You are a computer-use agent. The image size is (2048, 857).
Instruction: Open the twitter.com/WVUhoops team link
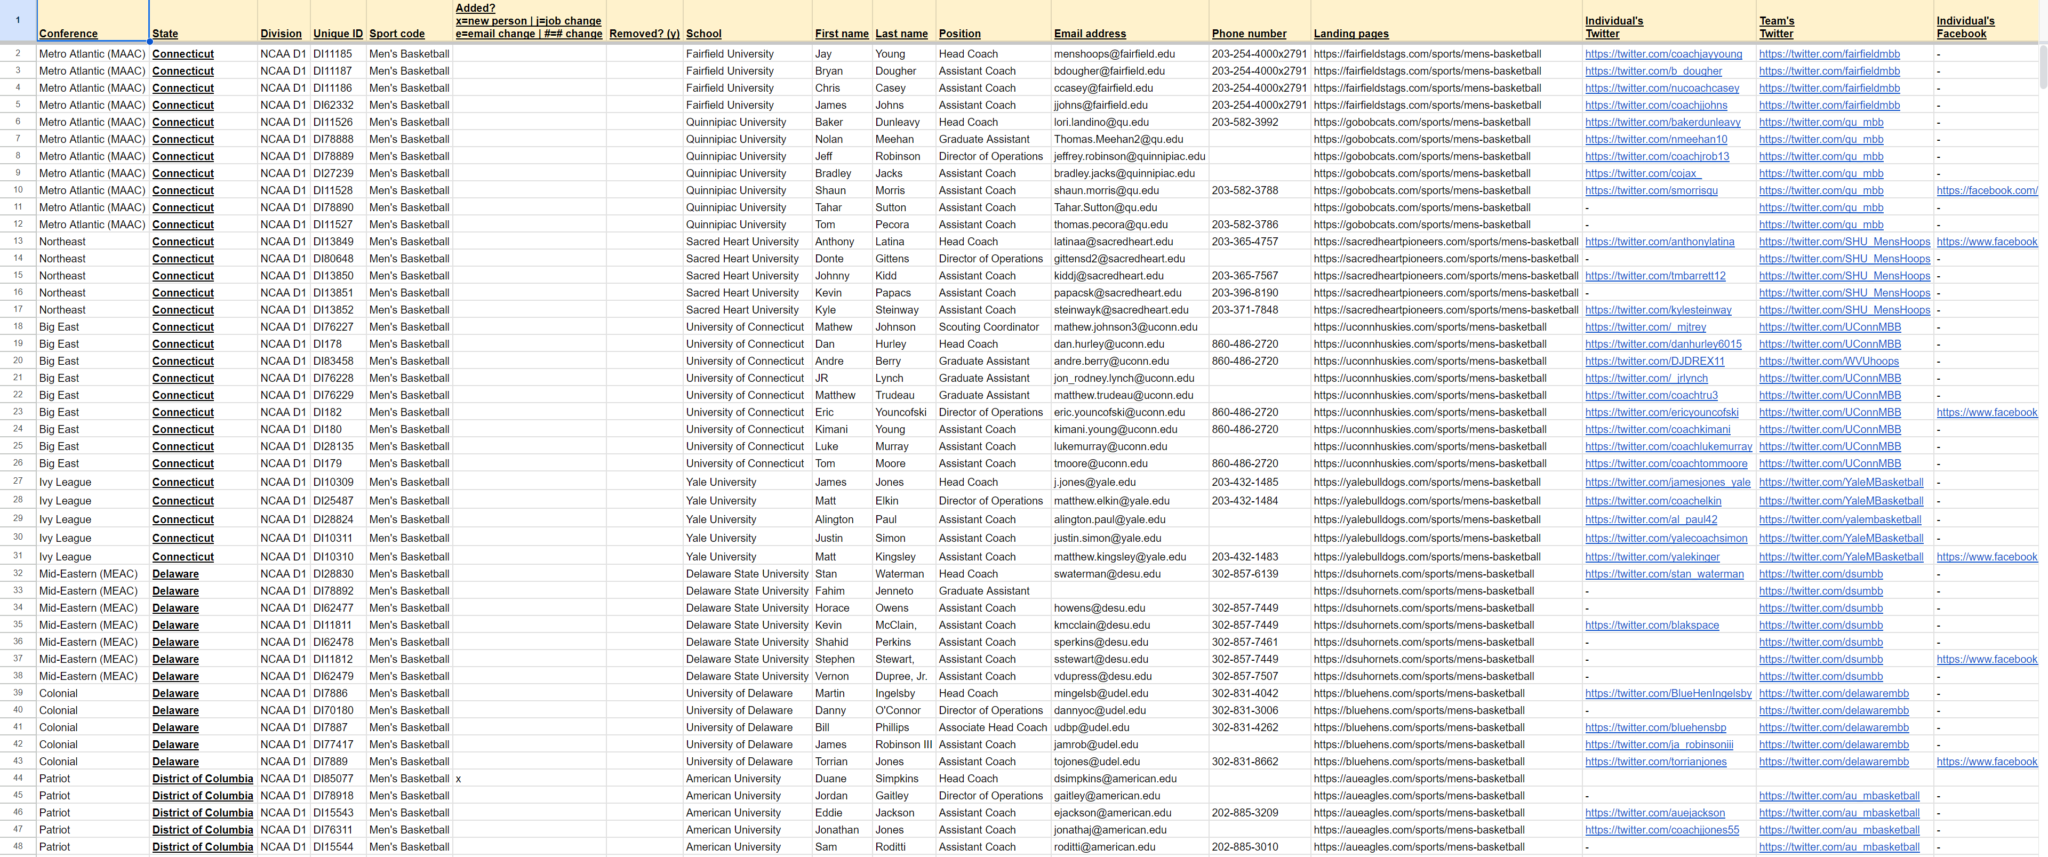1828,361
